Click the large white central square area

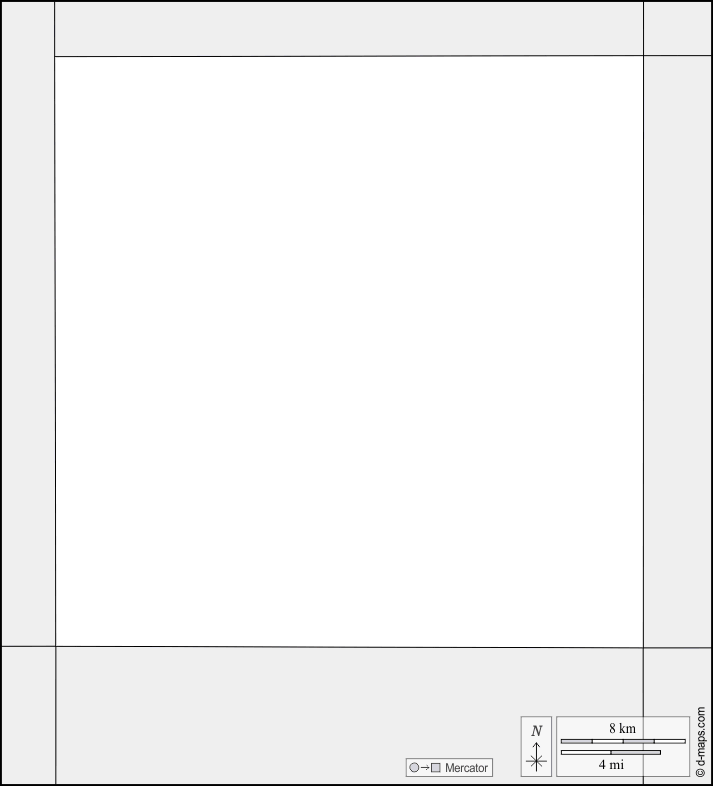click(349, 351)
